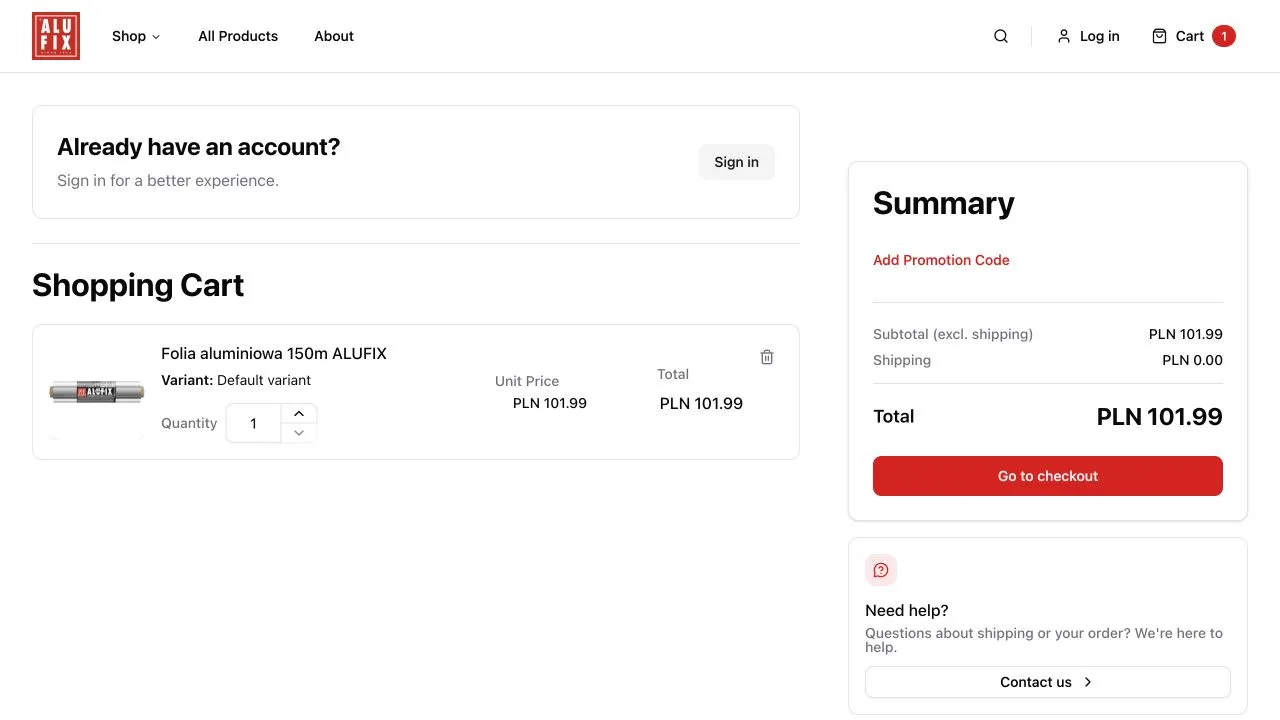Open All Products page
Viewport: 1280px width, 720px height.
tap(238, 36)
